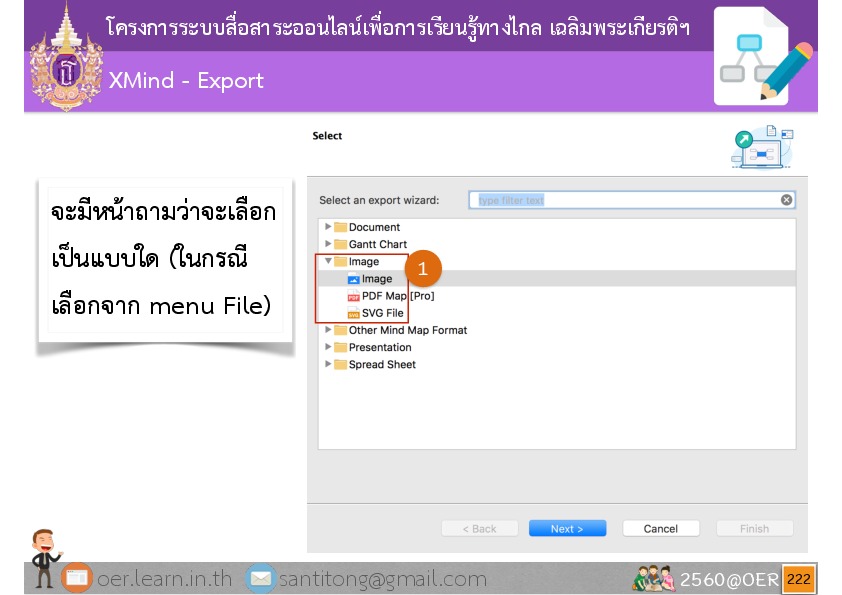Screen dimensions: 842x595
Task: Click the Gantt Chart folder icon
Action: click(340, 244)
